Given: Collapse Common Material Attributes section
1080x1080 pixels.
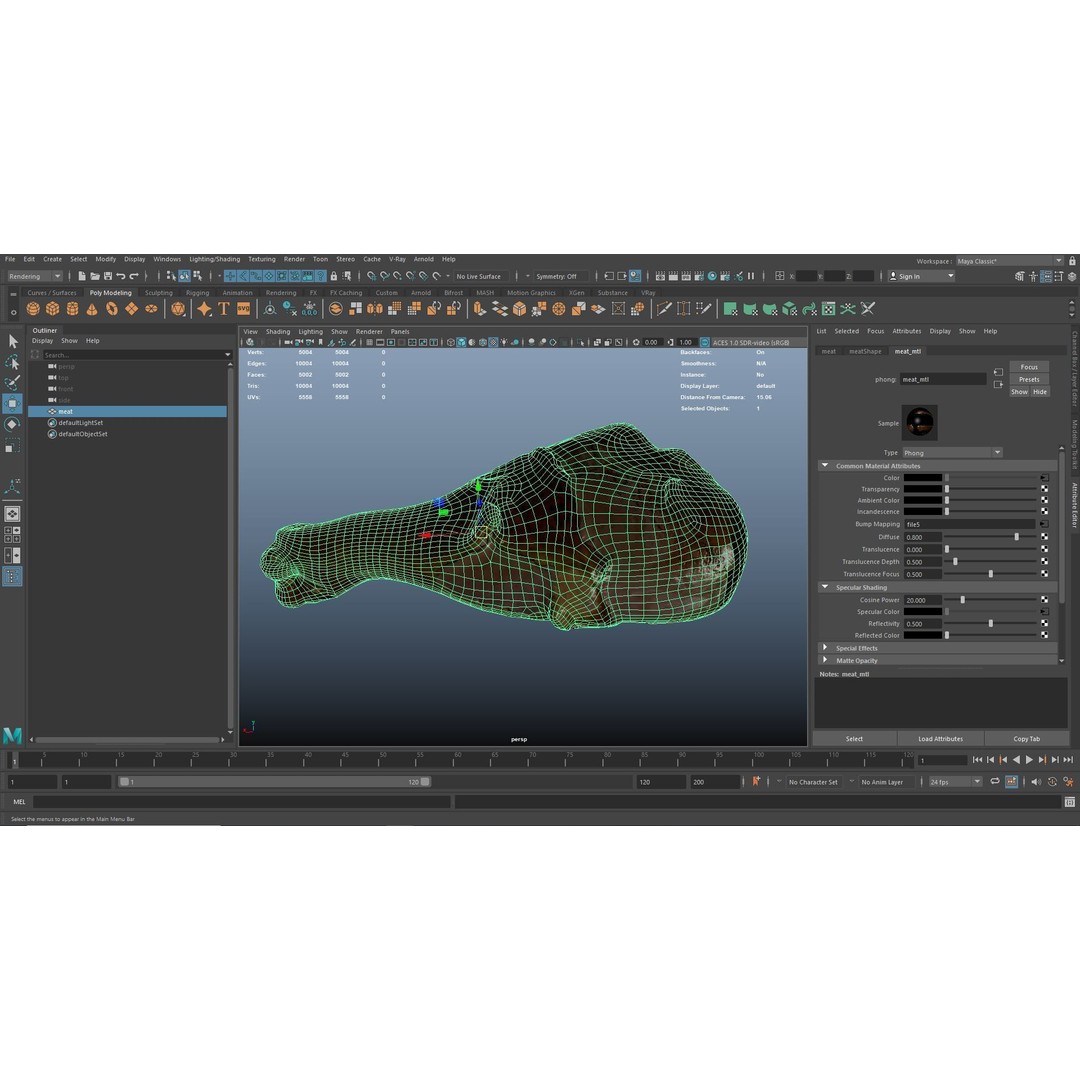Looking at the screenshot, I should coord(824,466).
